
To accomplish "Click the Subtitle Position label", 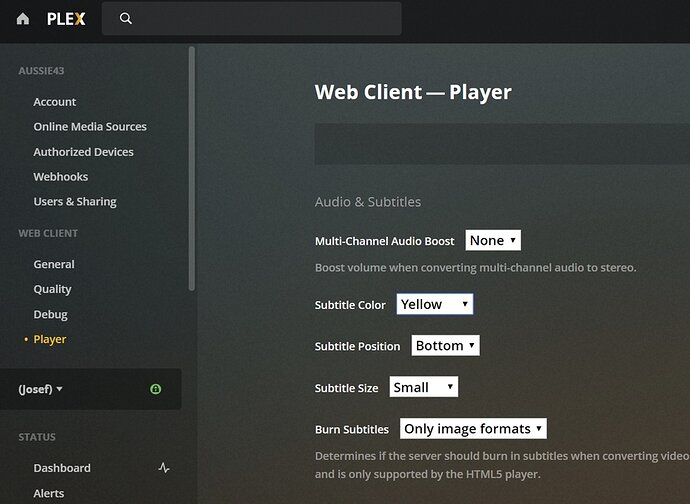I will (357, 346).
